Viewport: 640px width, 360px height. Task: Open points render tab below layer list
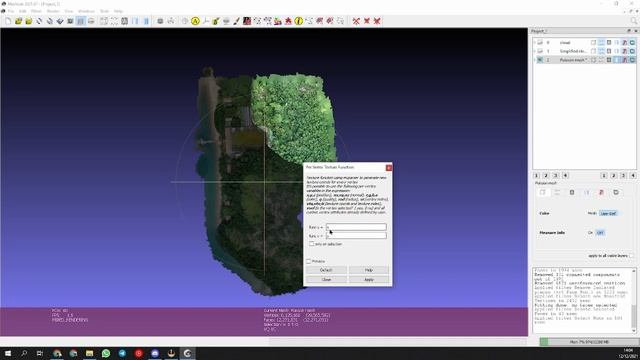557,192
